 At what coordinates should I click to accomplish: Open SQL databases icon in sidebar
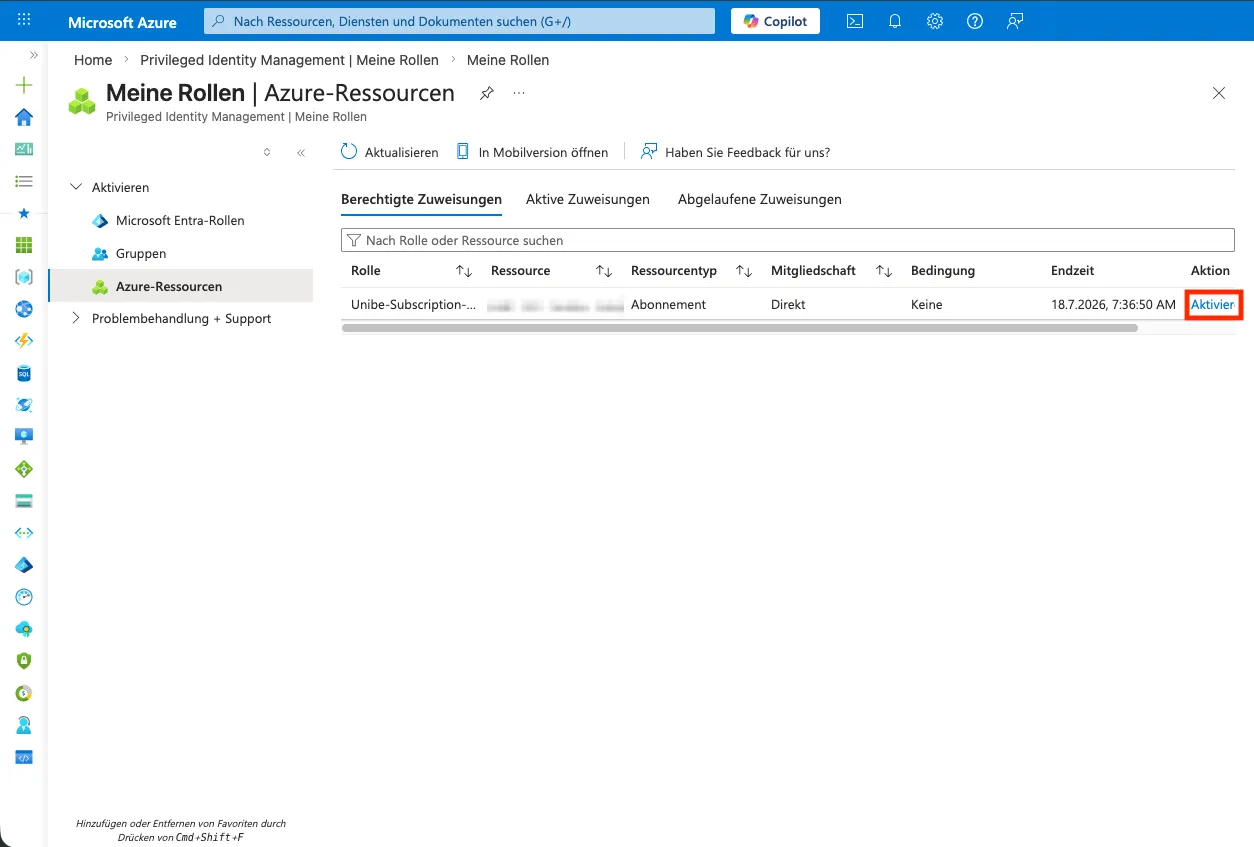tap(24, 373)
